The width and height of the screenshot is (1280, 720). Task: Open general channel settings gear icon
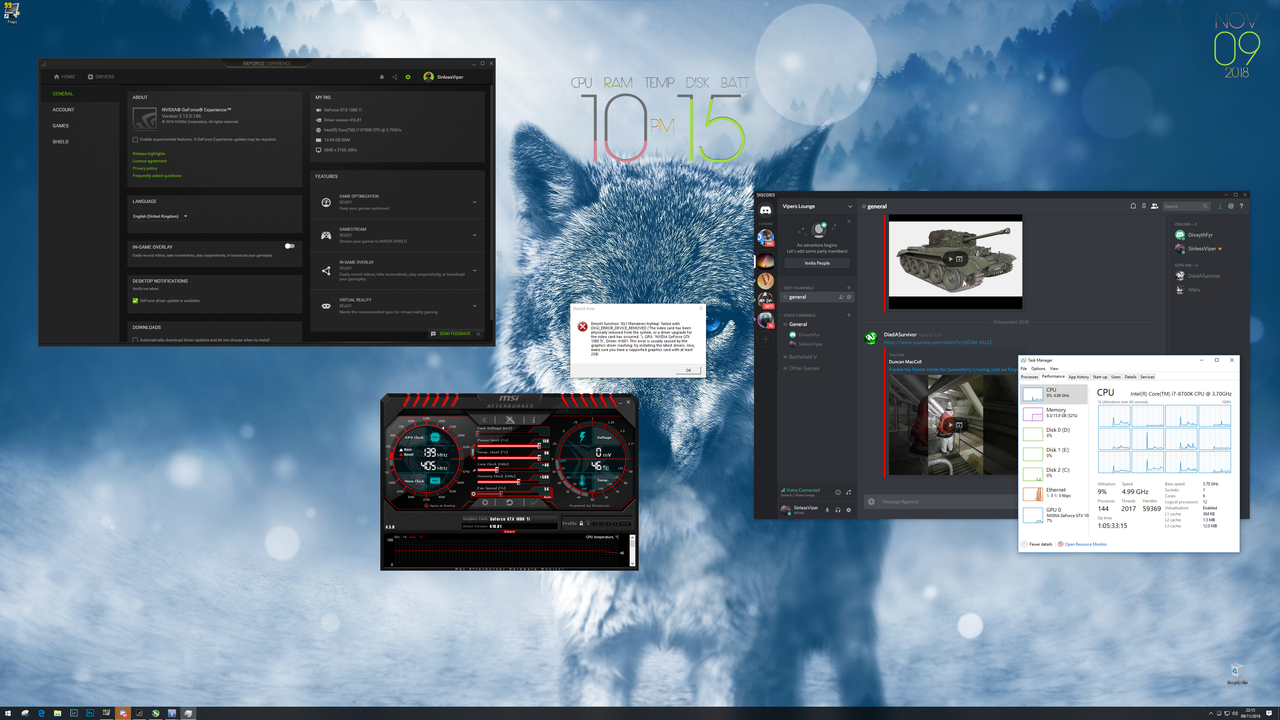pos(849,297)
